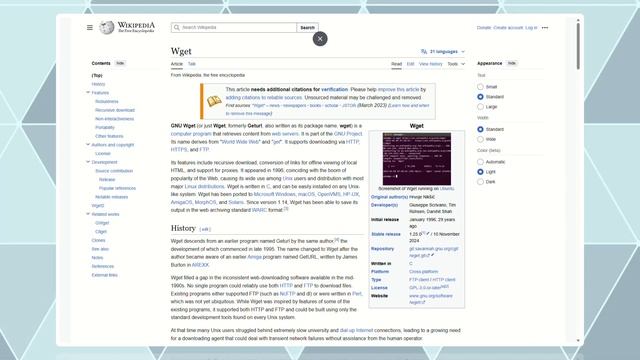Image resolution: width=640 pixels, height=360 pixels.
Task: Click the Wikipedia globe logo
Action: [x=107, y=27]
